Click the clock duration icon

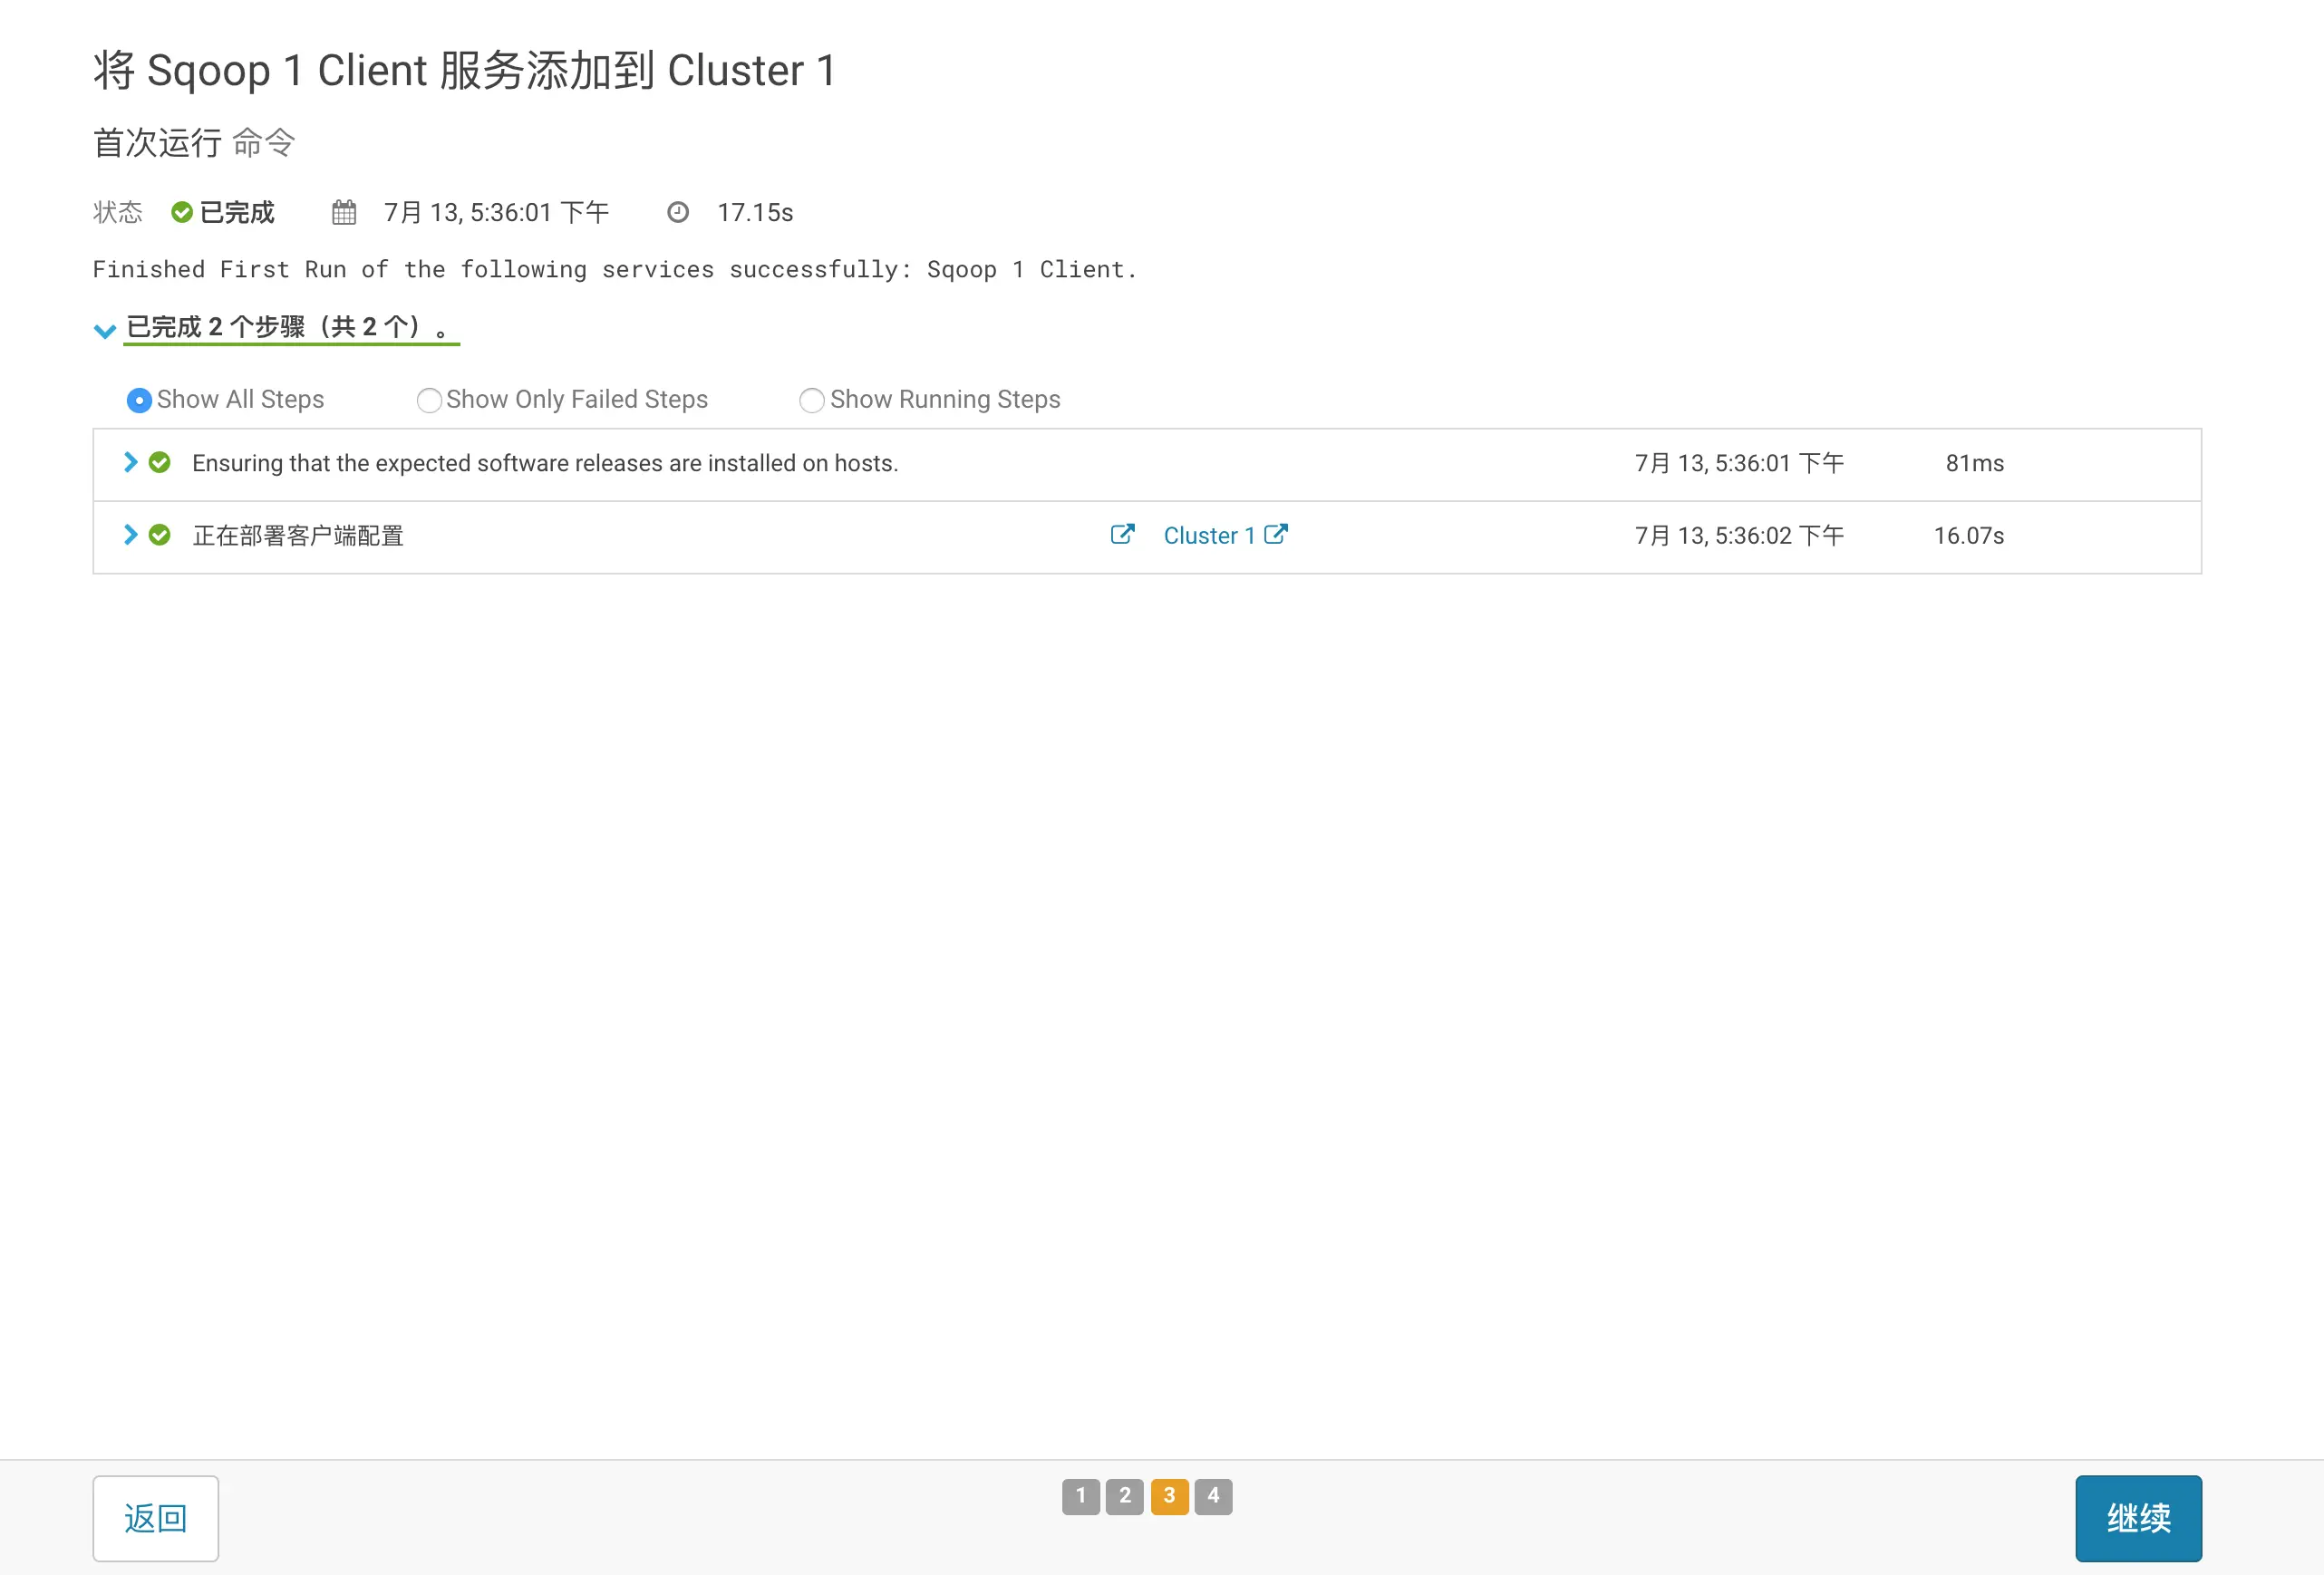[678, 212]
